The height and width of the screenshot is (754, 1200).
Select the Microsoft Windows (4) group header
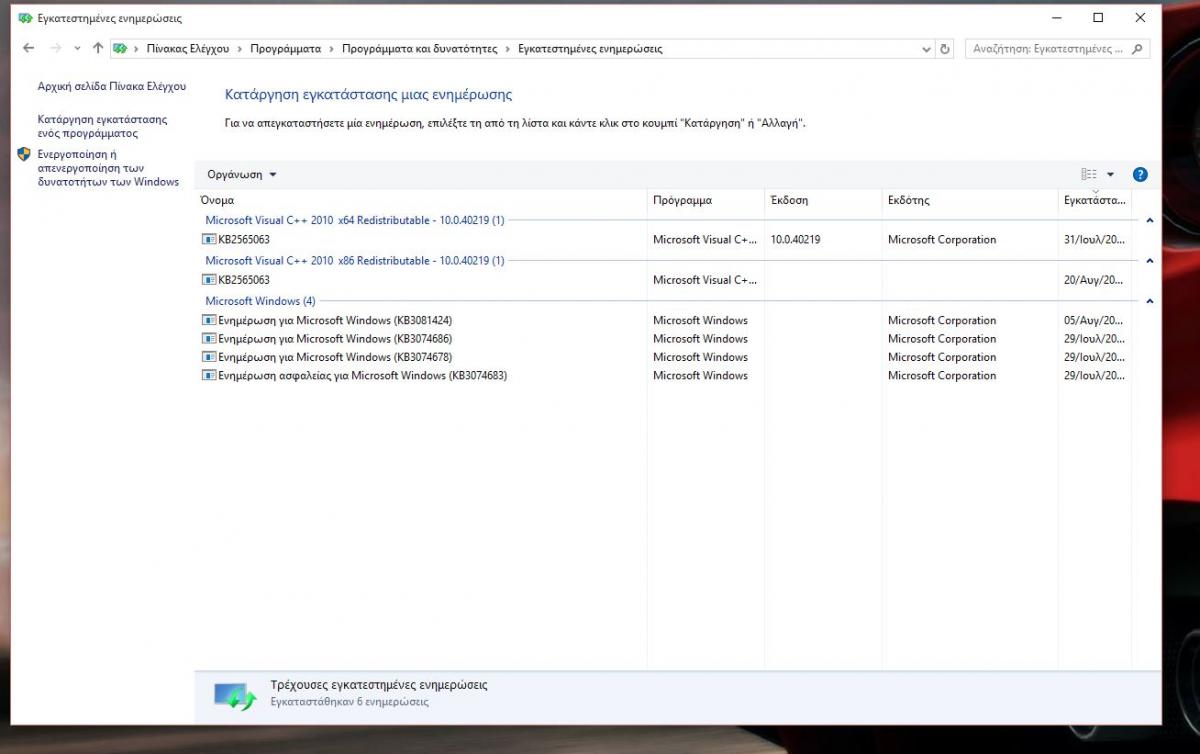[x=260, y=300]
